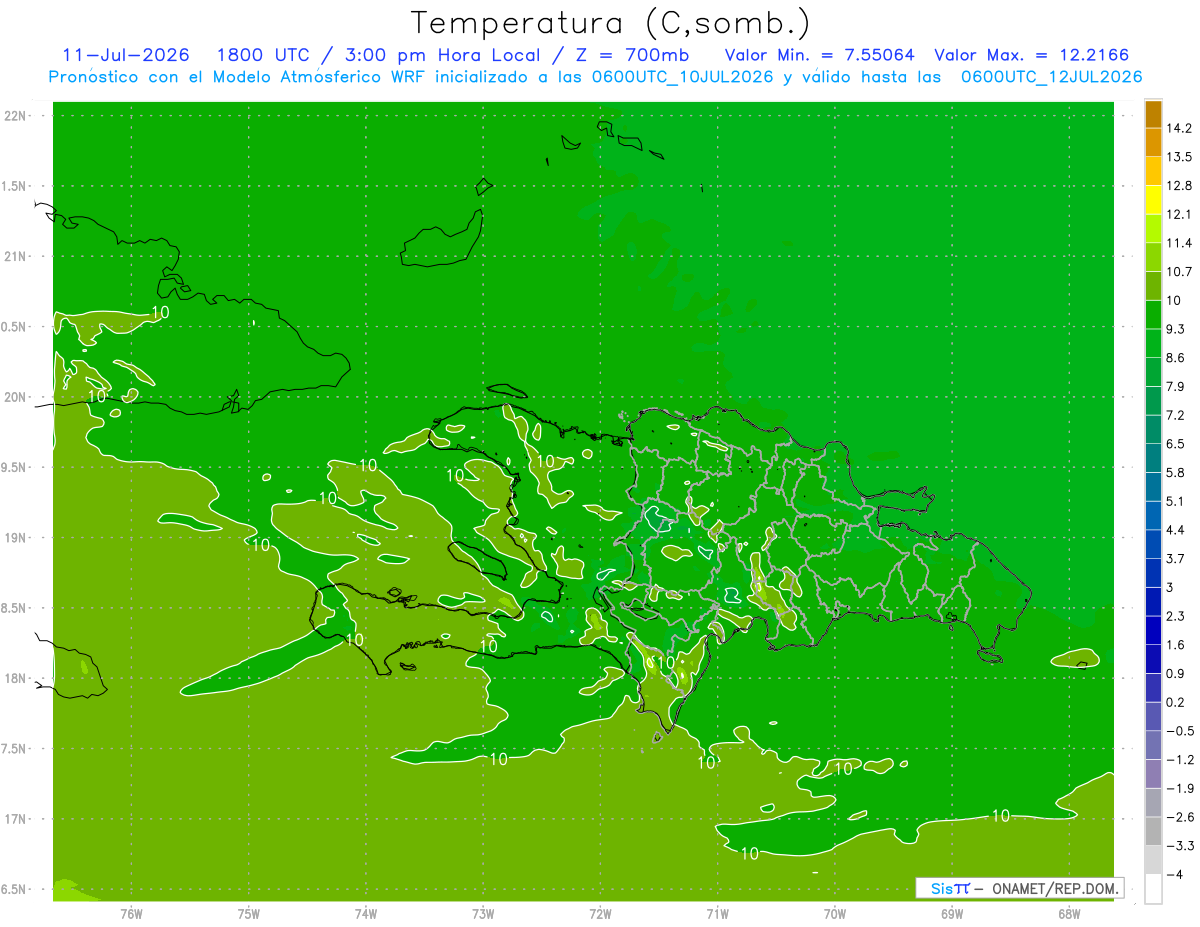The image size is (1200, 927).
Task: Click the "3.7" value on the color scale
Action: (x=1175, y=559)
